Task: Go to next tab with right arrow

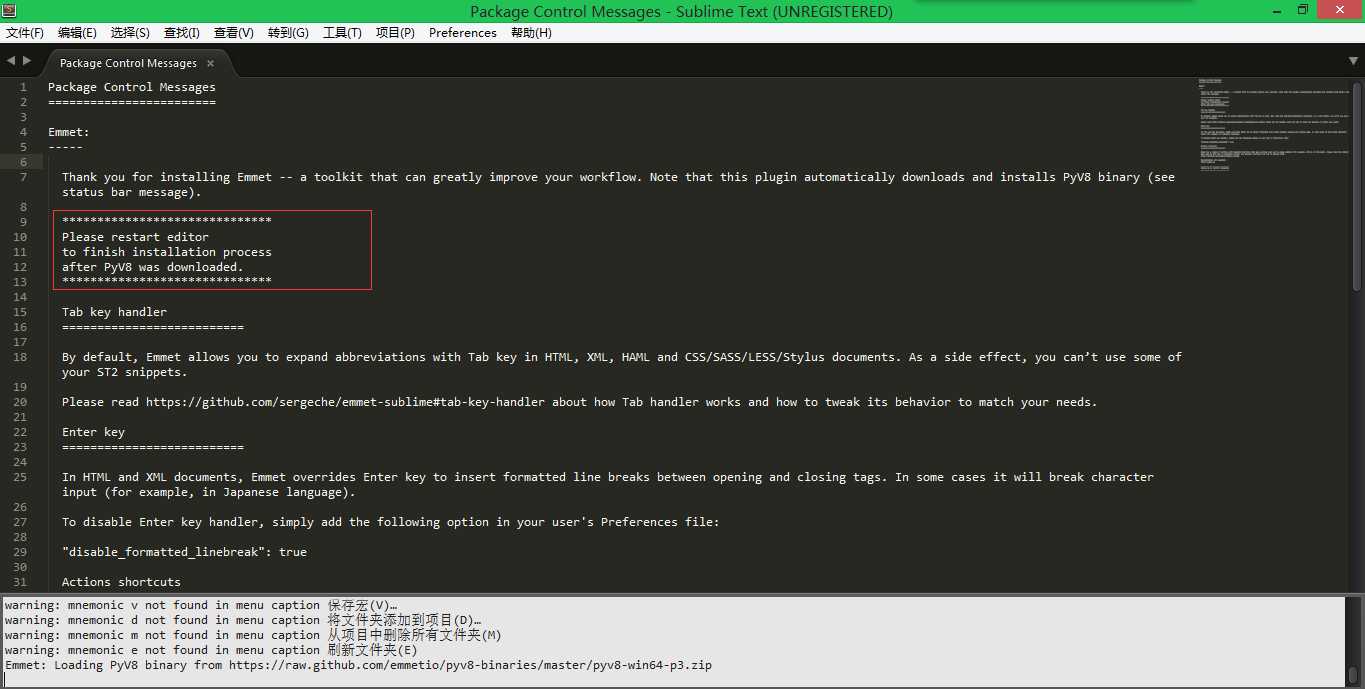Action: point(27,61)
